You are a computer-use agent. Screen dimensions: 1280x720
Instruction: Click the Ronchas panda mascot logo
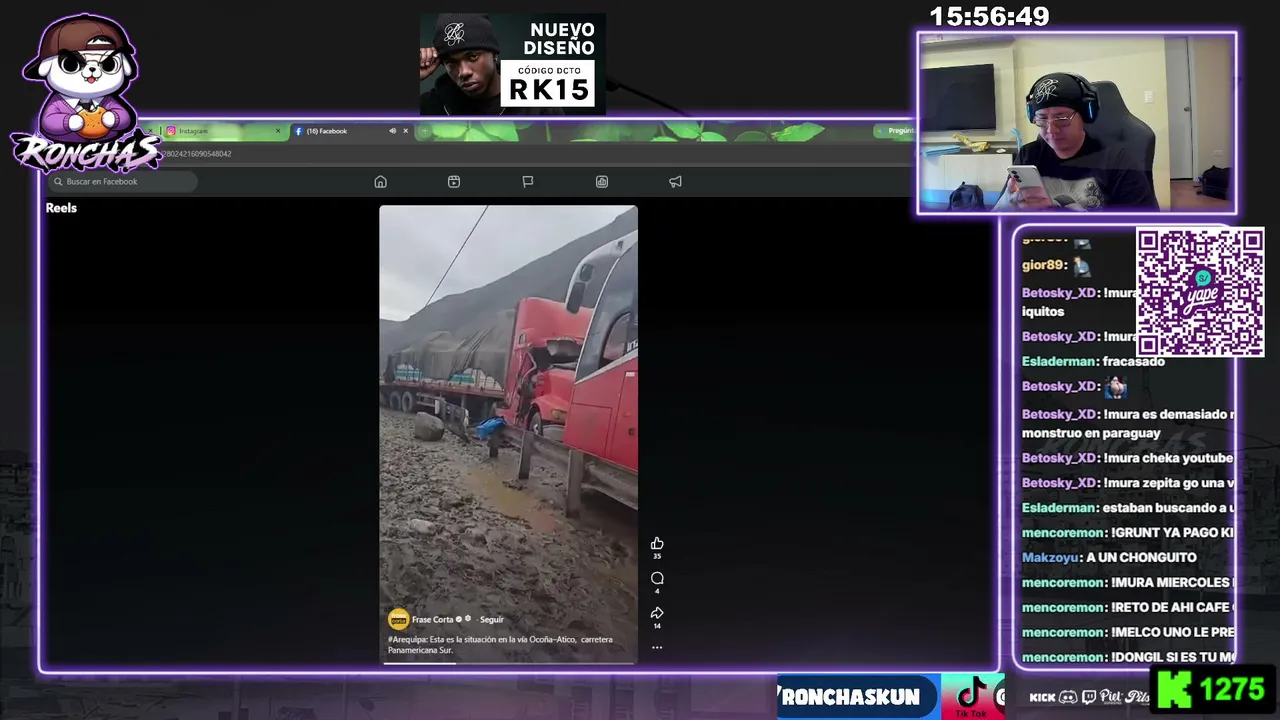coord(84,92)
